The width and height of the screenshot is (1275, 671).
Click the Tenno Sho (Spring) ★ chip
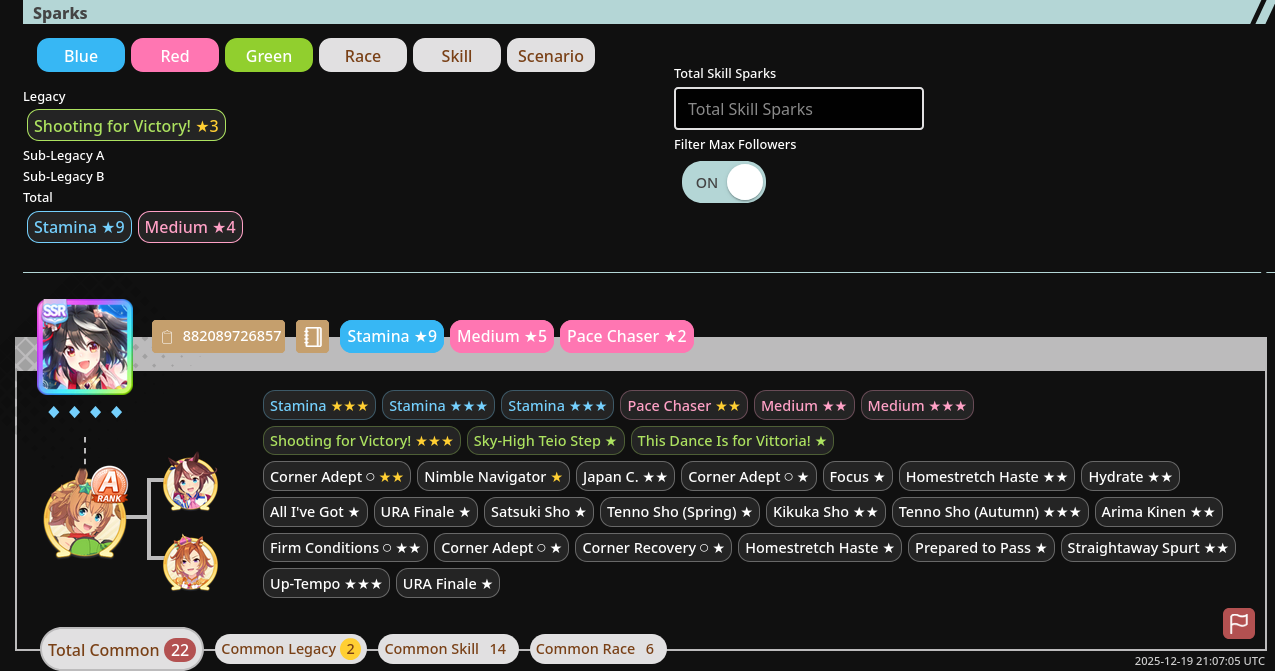680,512
